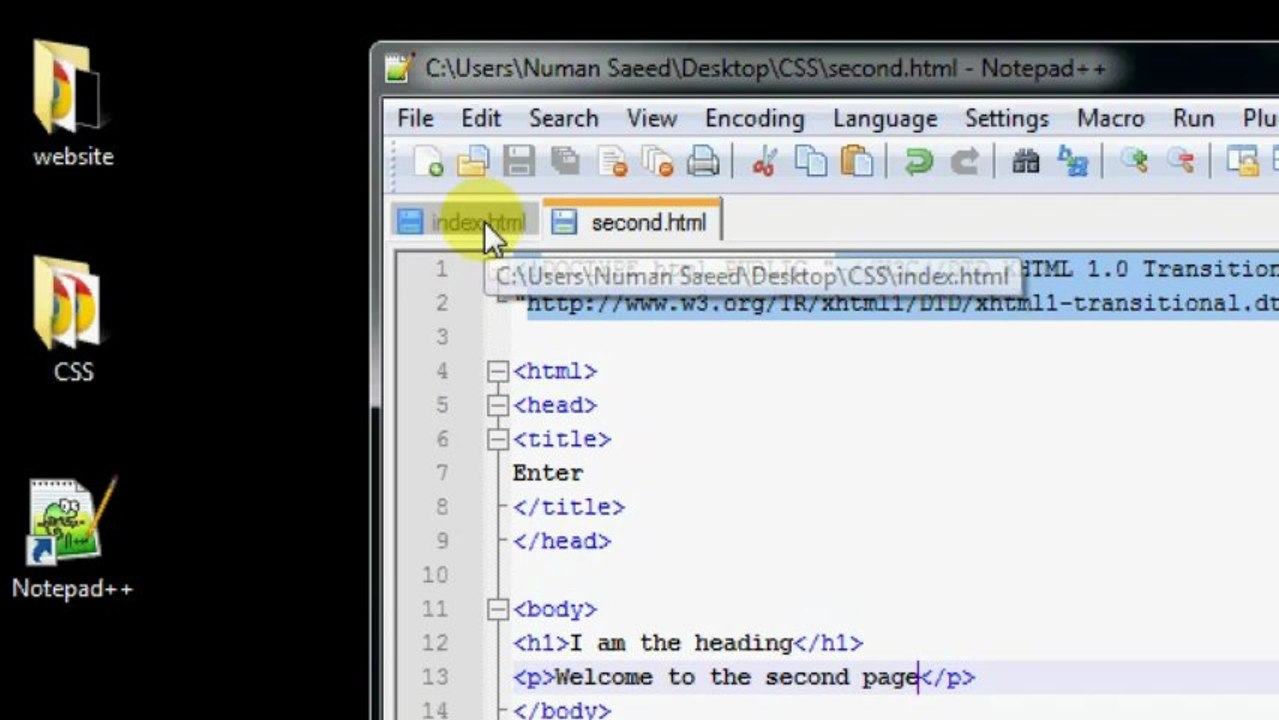Click the Notepad++ icon in the title bar
This screenshot has height=720, width=1279.
(399, 68)
